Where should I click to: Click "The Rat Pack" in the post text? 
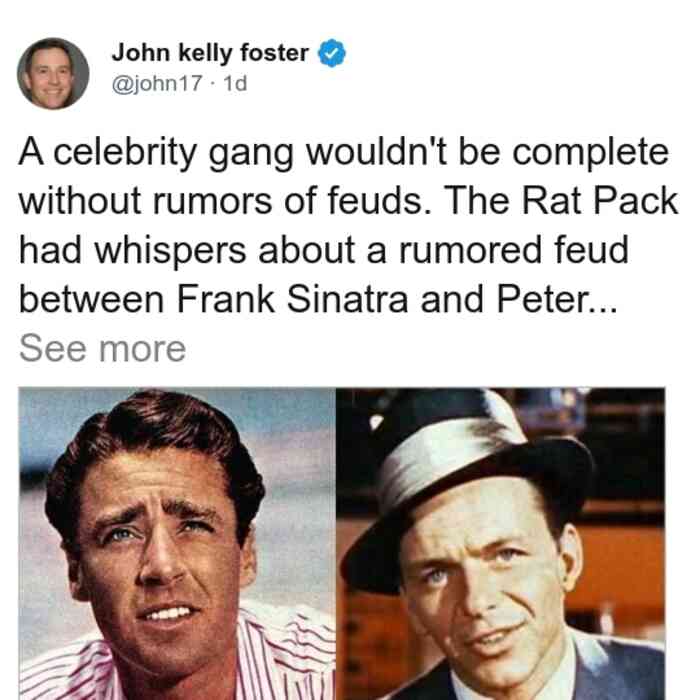561,200
